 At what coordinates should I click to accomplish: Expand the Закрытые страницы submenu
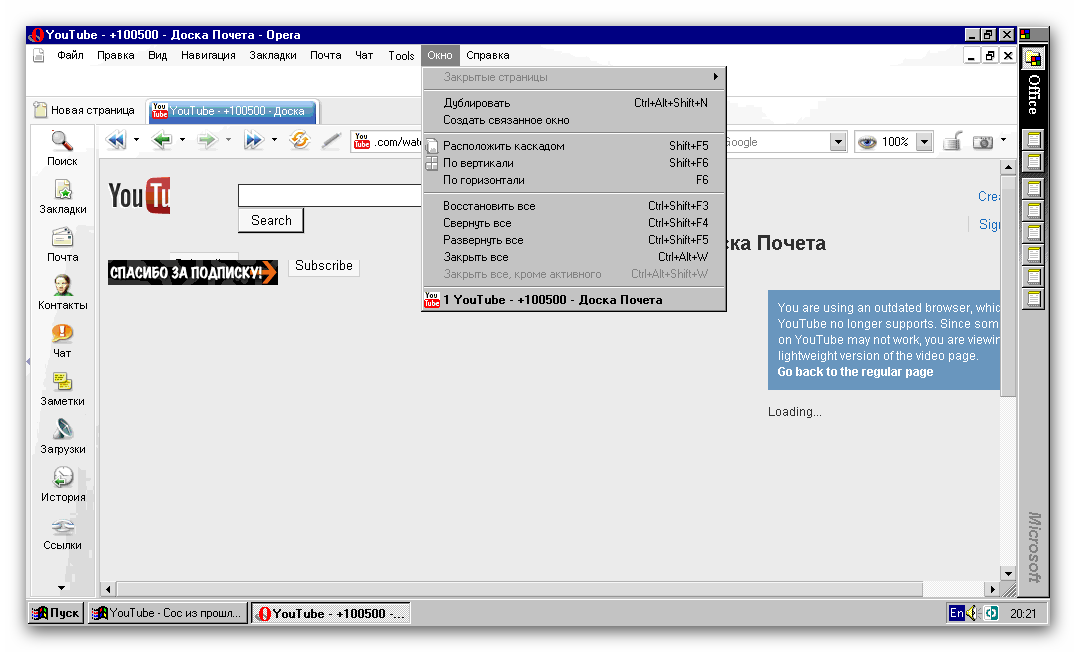[x=574, y=77]
